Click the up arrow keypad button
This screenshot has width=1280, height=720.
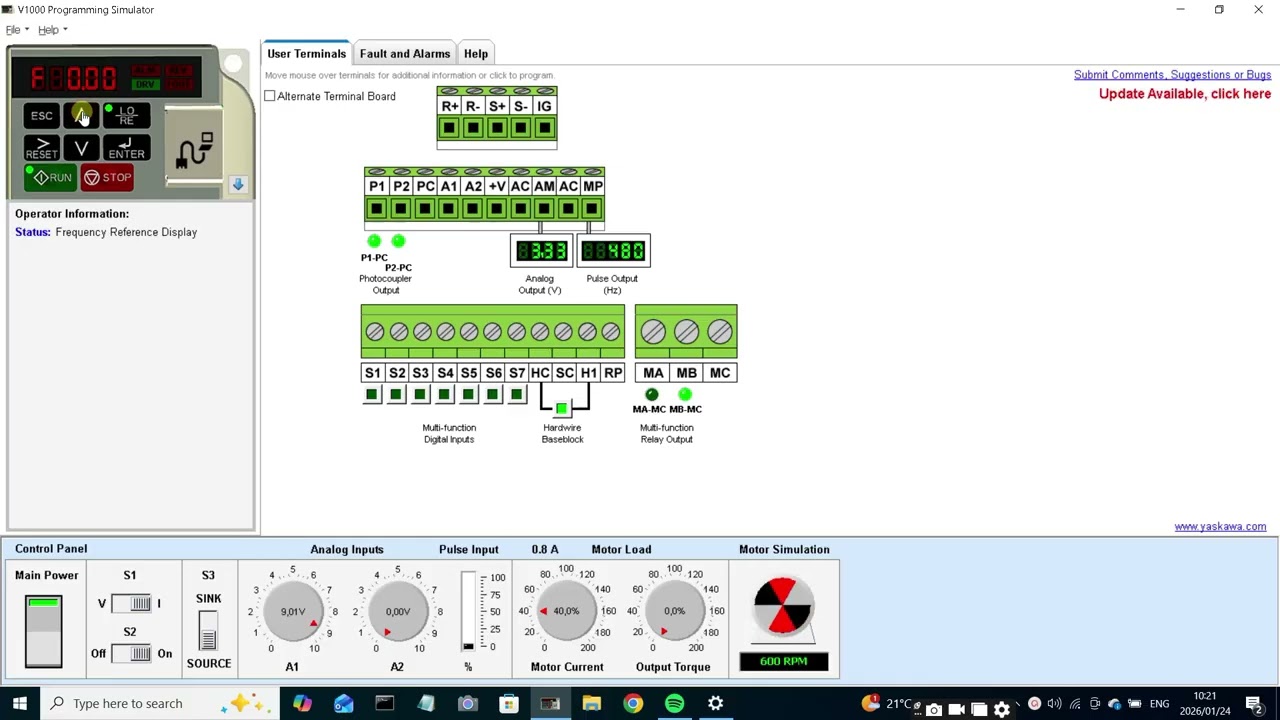click(x=82, y=116)
